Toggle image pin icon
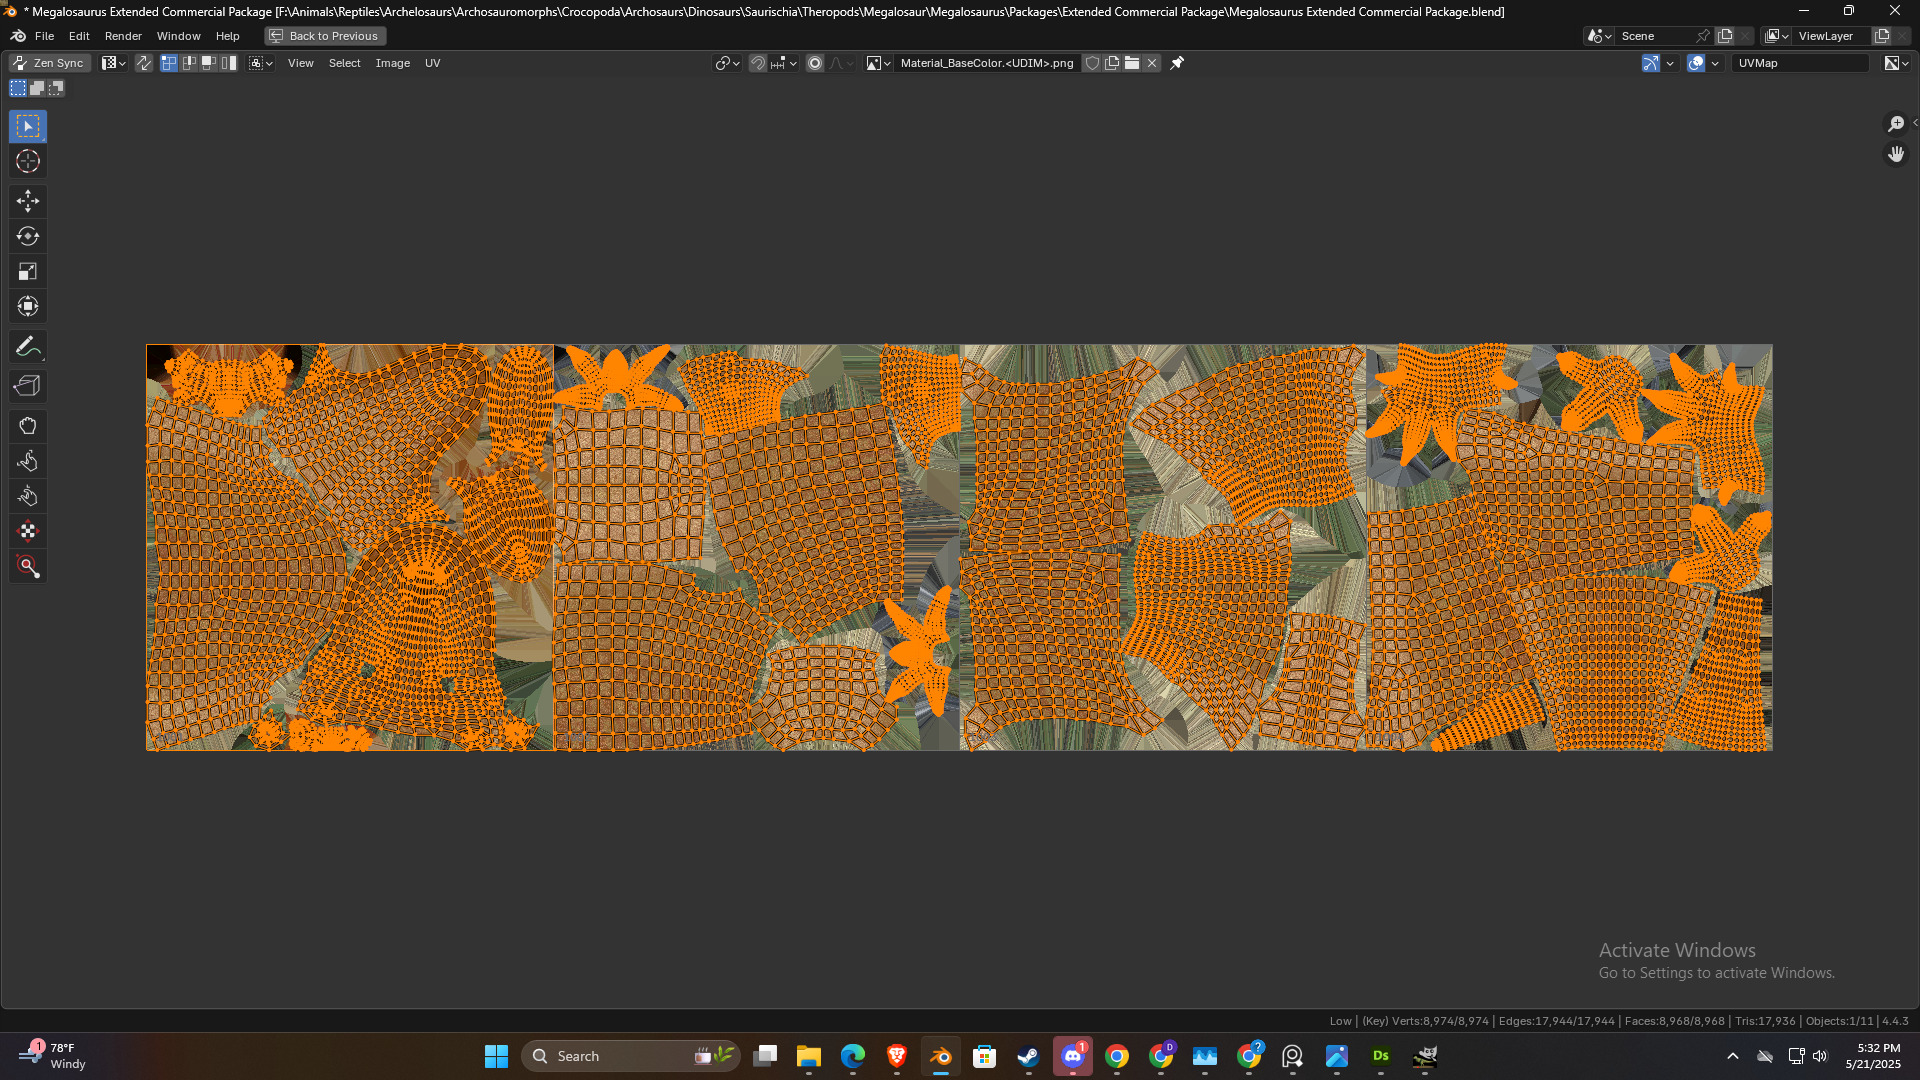The image size is (1920, 1080). 1177,63
